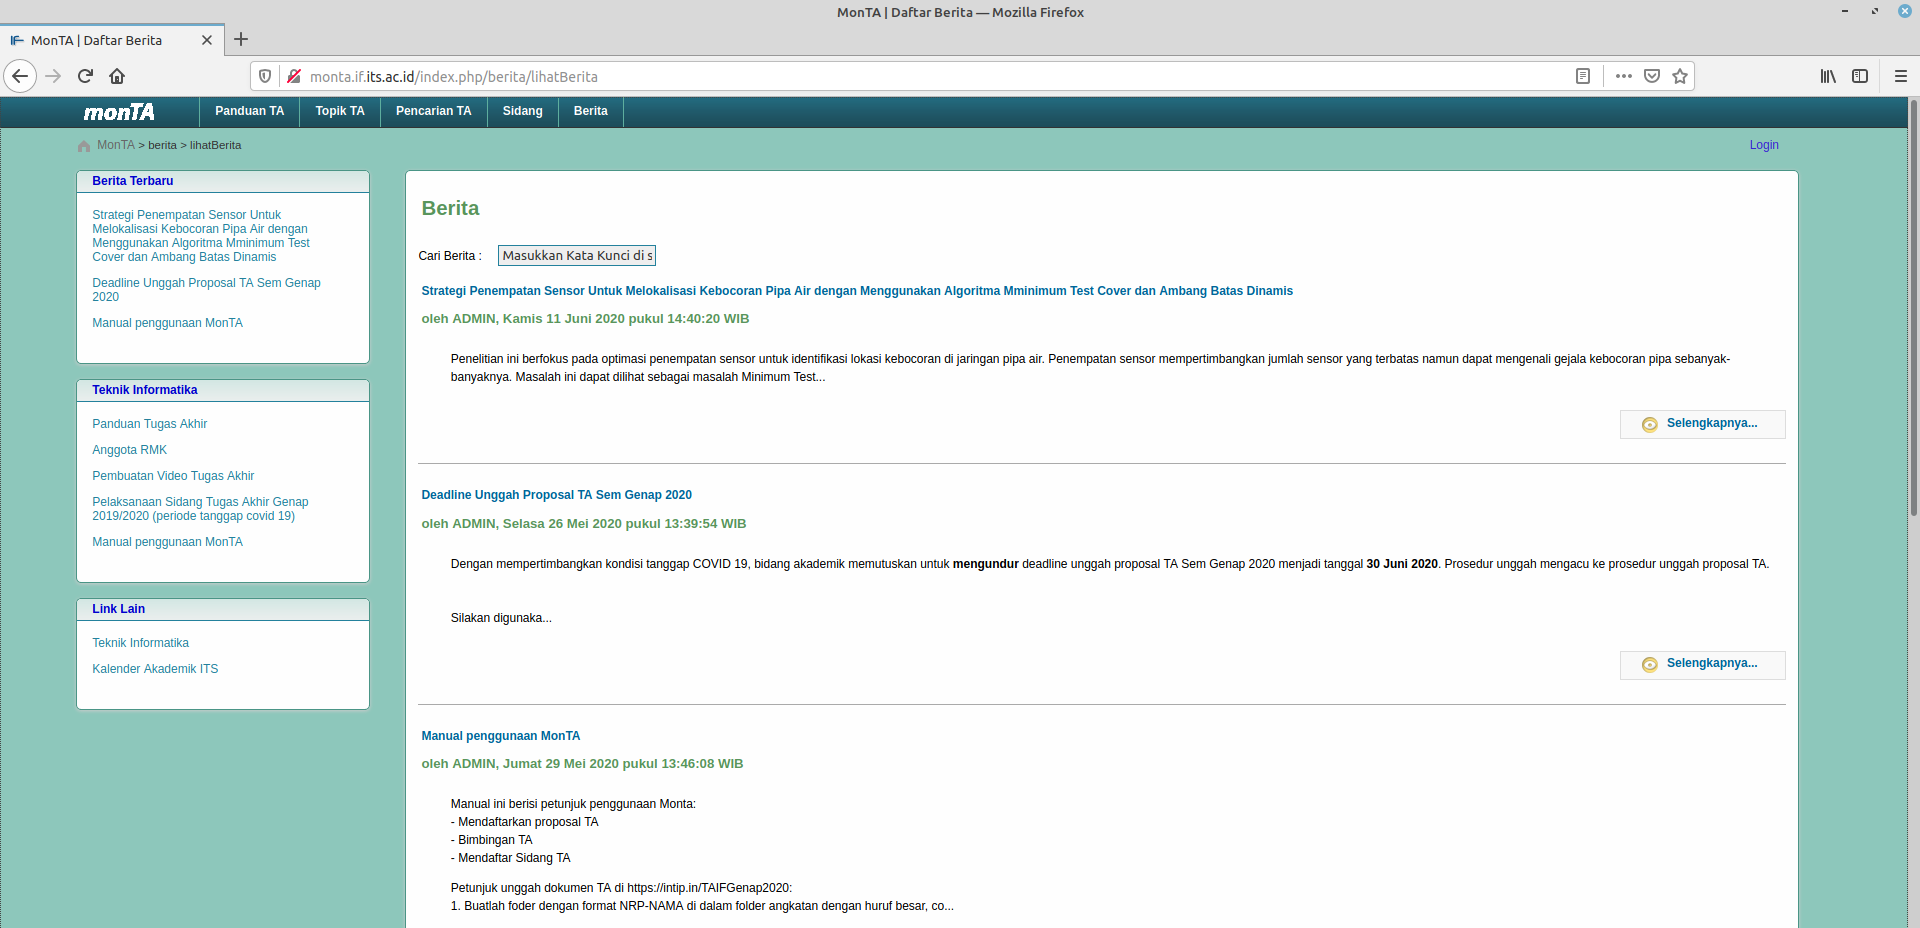Open Reader View for the page
1920x928 pixels.
pyautogui.click(x=1584, y=76)
